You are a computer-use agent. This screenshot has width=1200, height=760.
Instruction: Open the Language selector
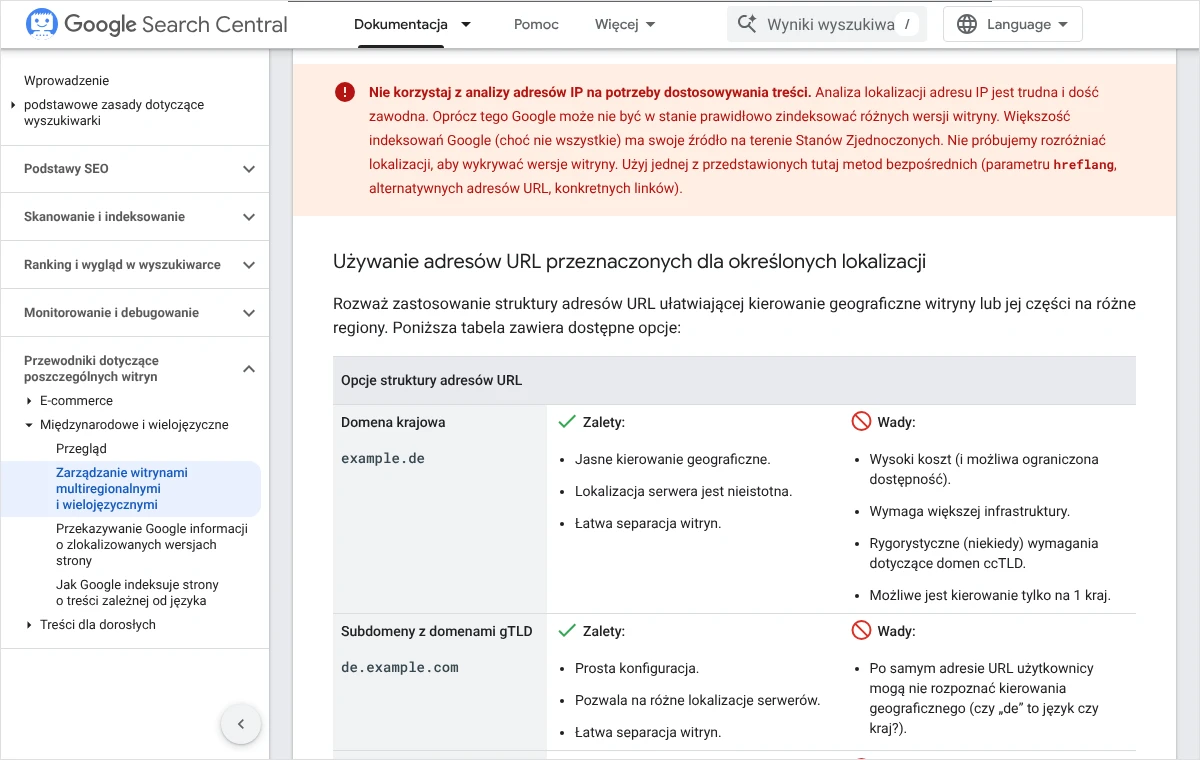pyautogui.click(x=1013, y=24)
